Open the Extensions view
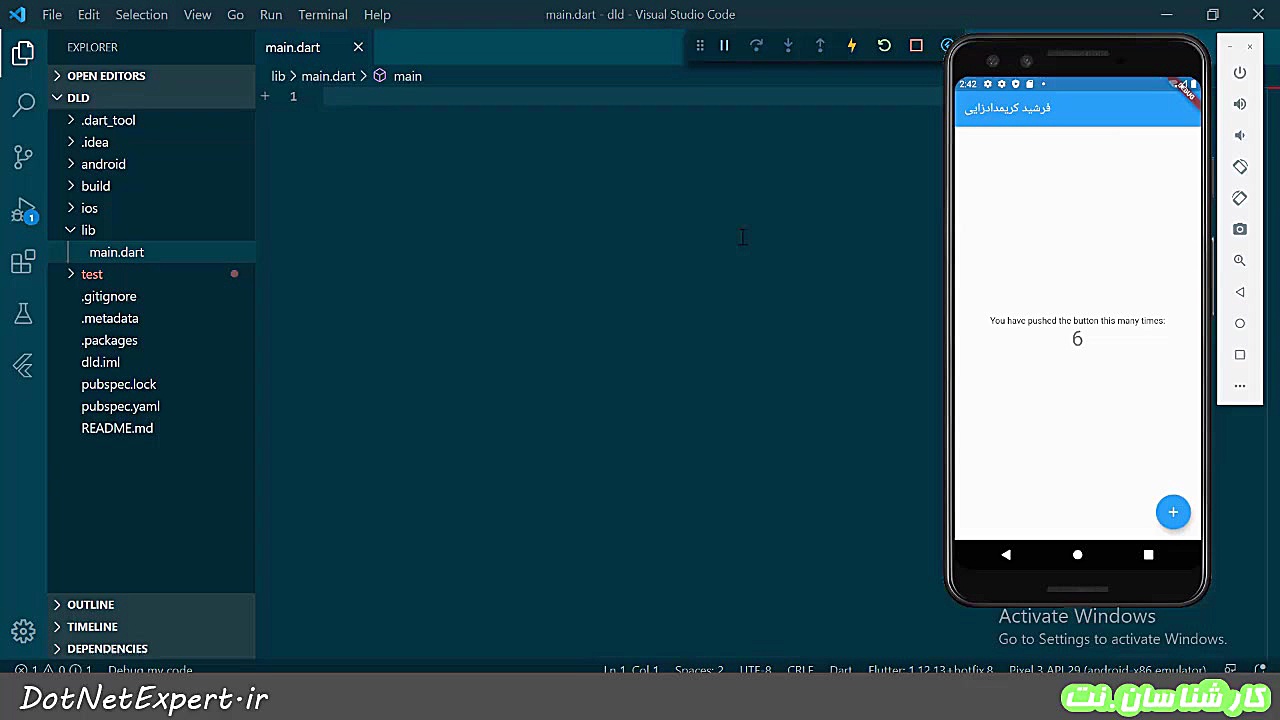This screenshot has height=720, width=1280. coord(23,262)
